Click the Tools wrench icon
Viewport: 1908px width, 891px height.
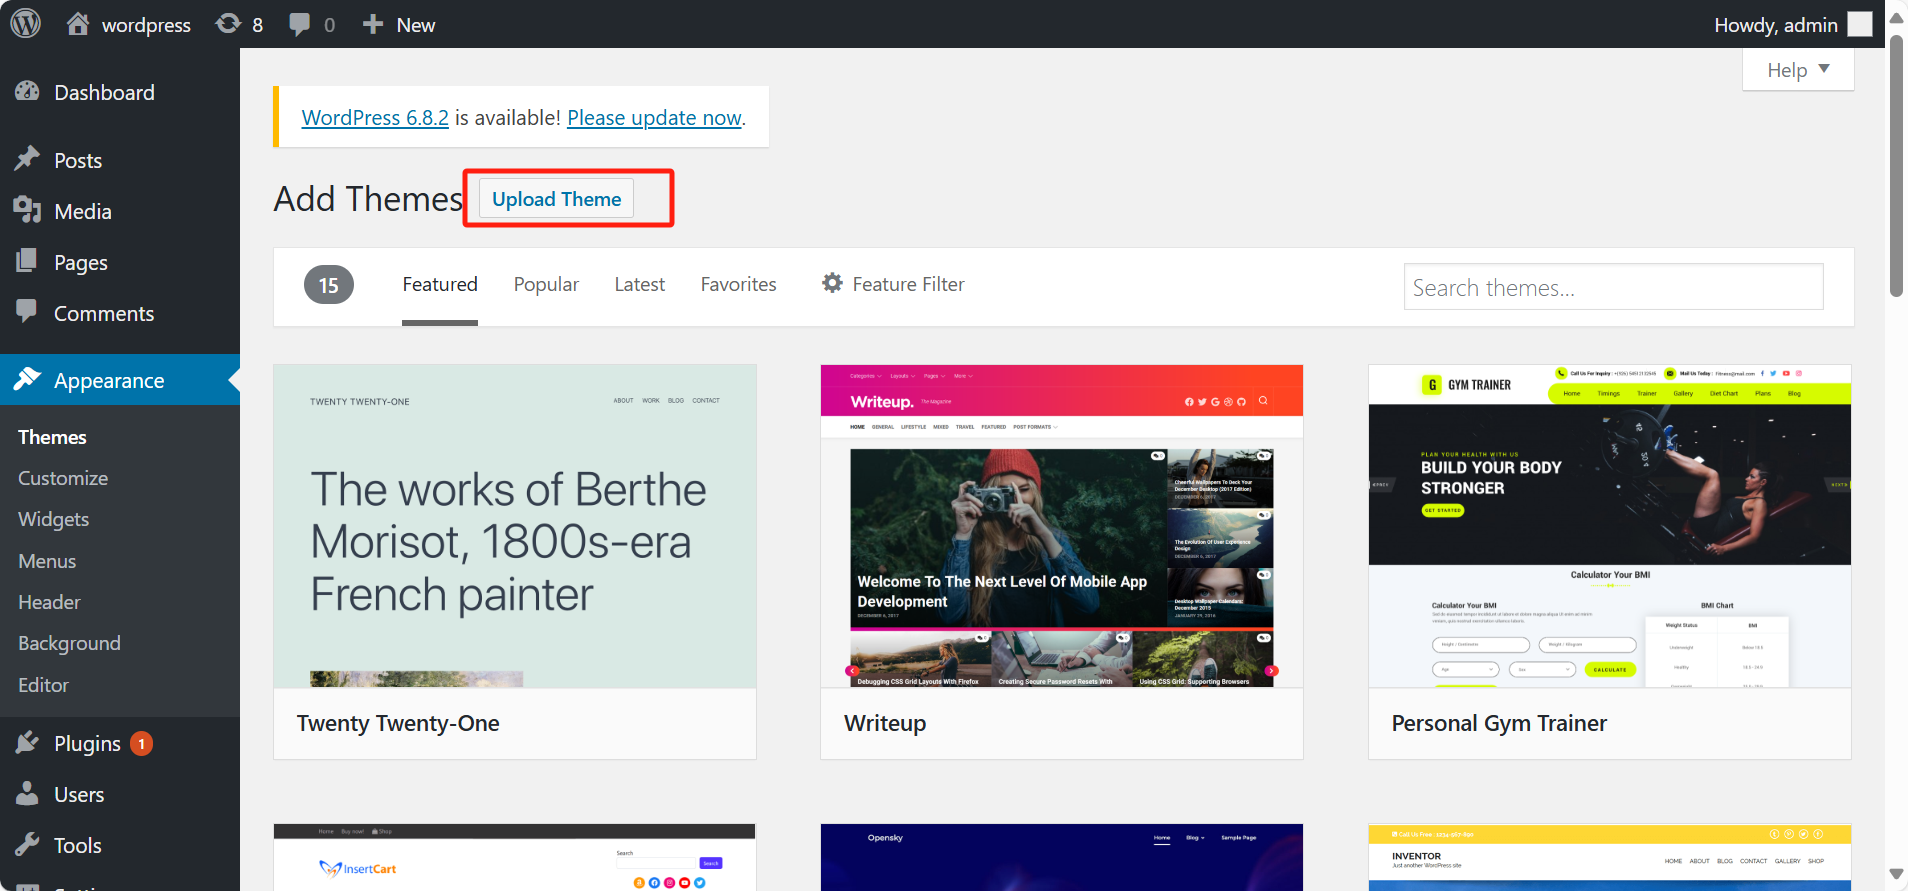pyautogui.click(x=27, y=845)
